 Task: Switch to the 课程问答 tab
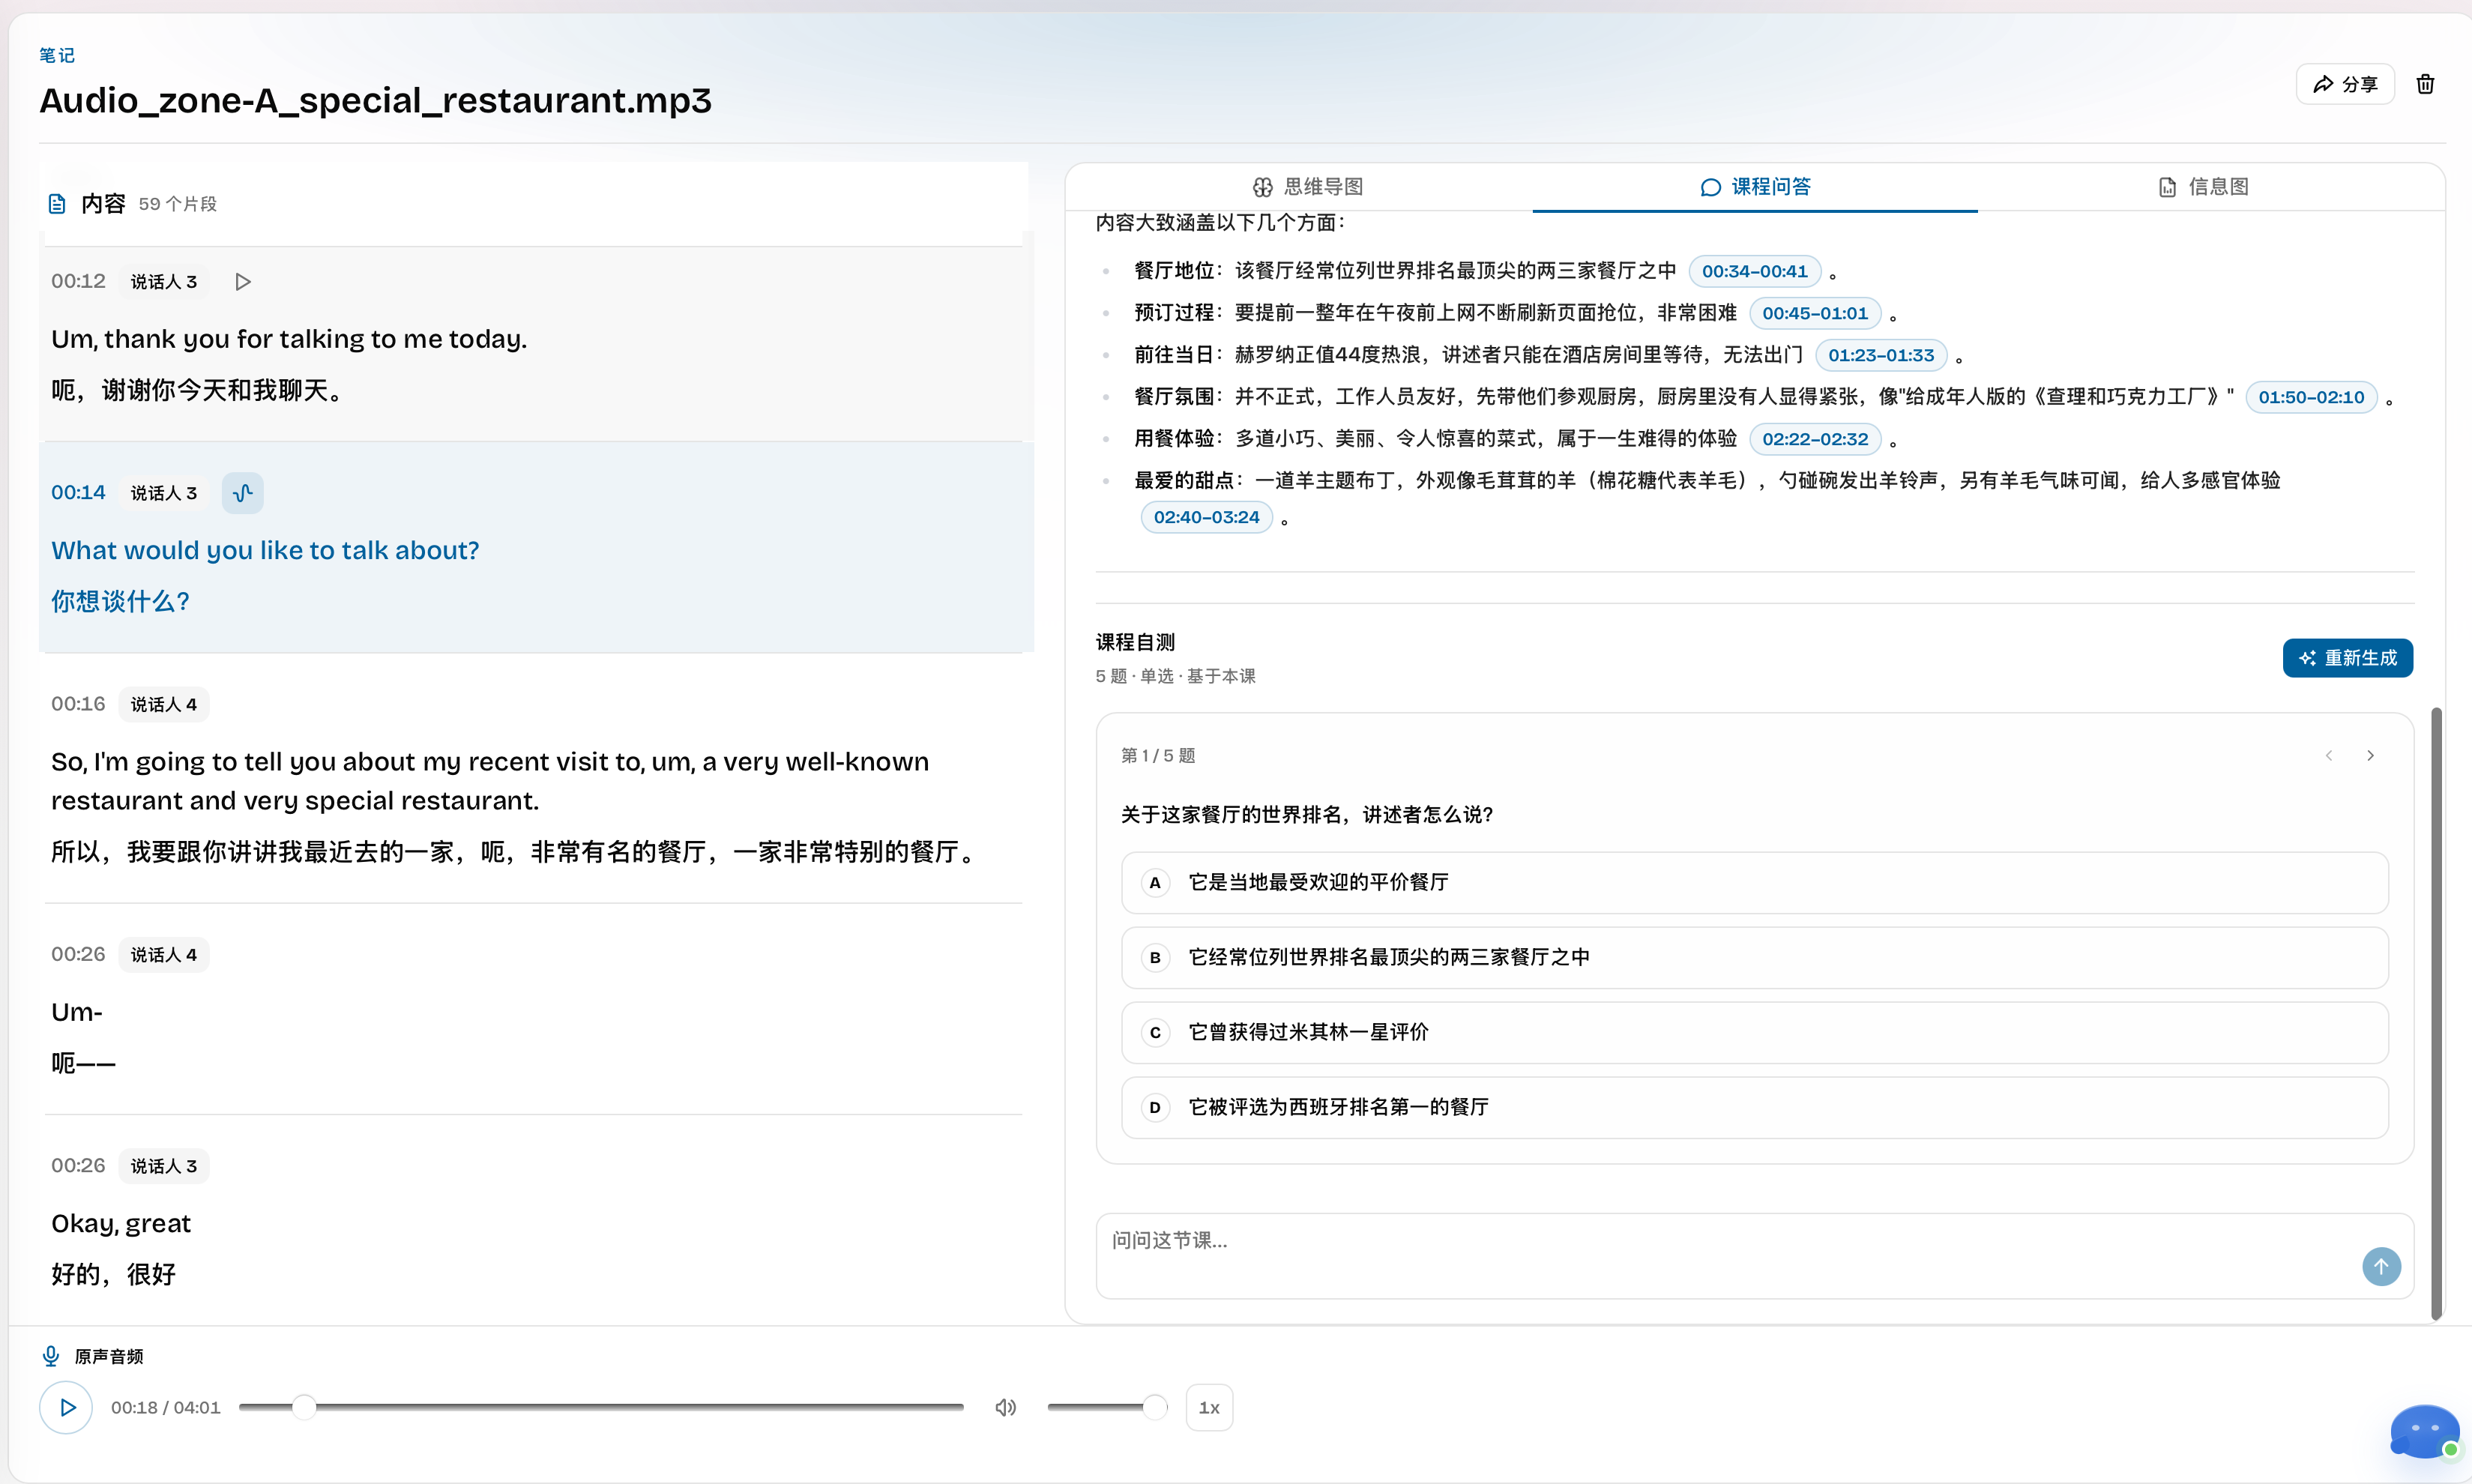point(1755,187)
